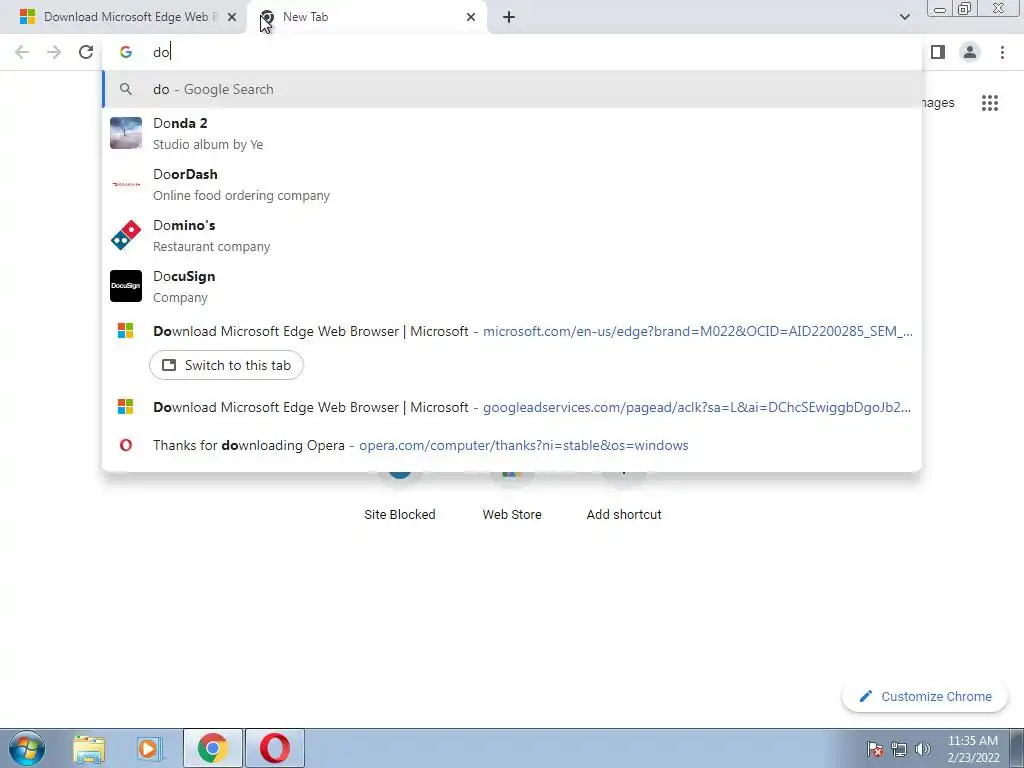Viewport: 1024px width, 768px height.
Task: Close the New Tab tab
Action: click(471, 17)
